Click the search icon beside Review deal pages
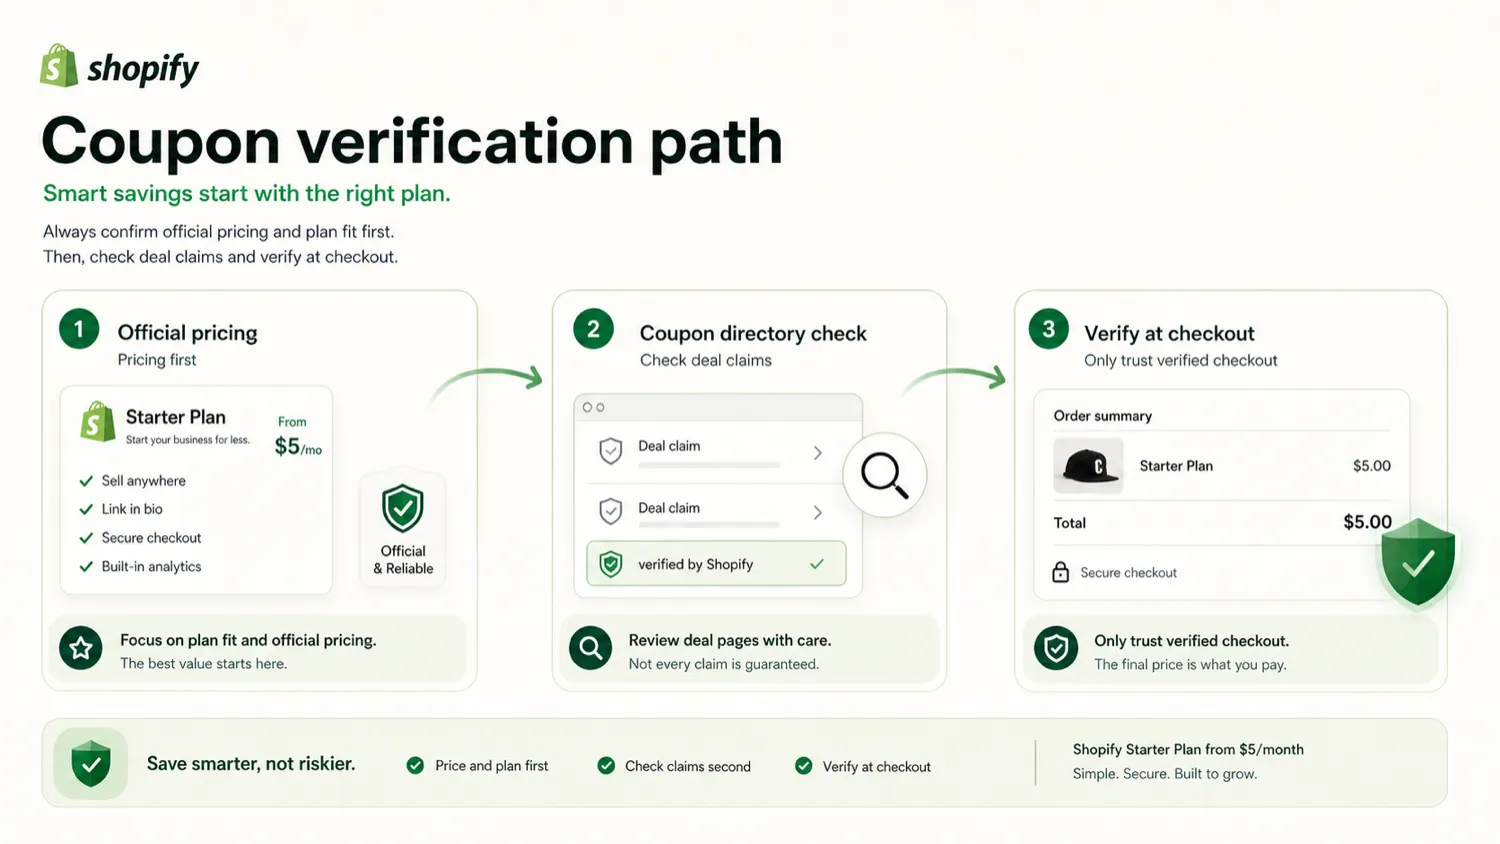The width and height of the screenshot is (1500, 844). pyautogui.click(x=591, y=649)
